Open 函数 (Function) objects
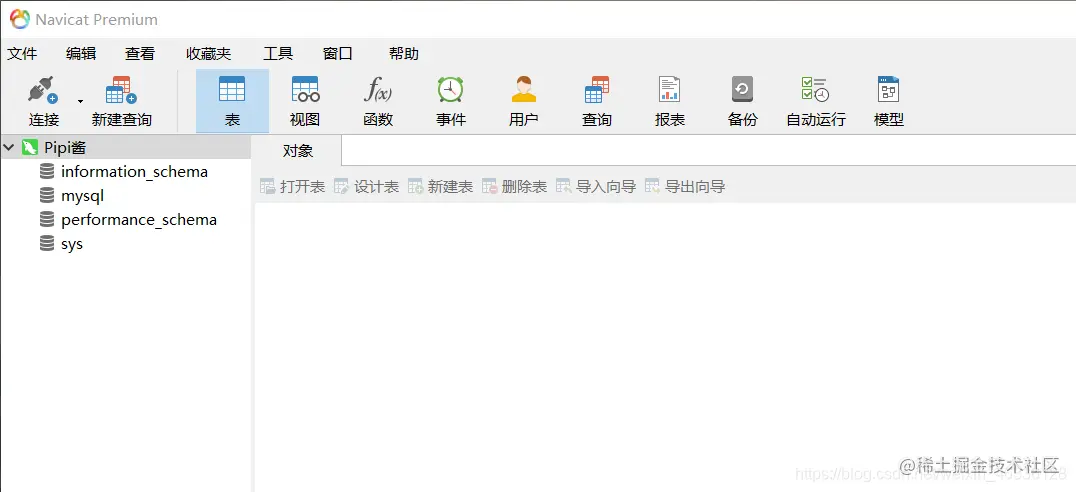 point(378,102)
